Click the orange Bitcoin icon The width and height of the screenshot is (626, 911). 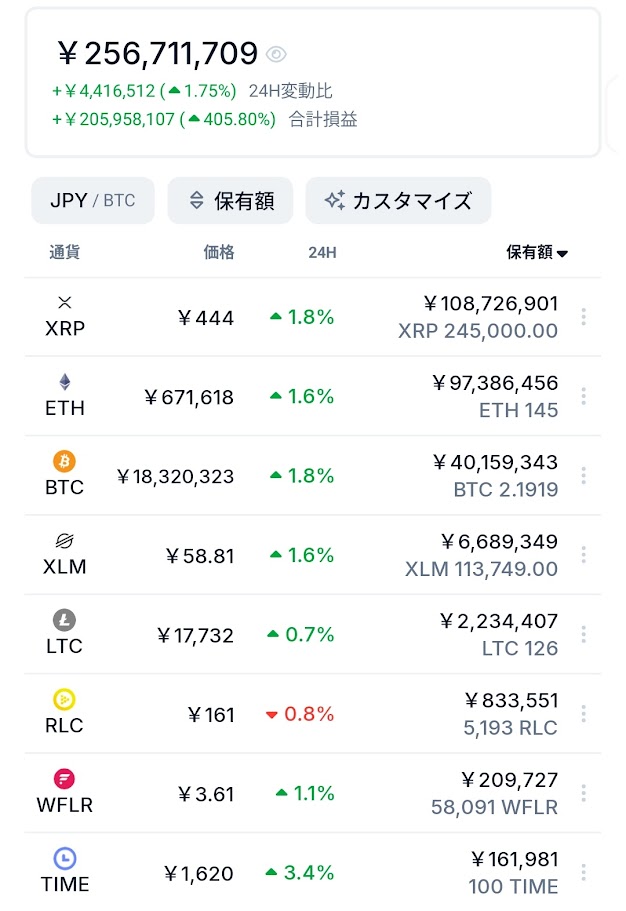(x=65, y=461)
